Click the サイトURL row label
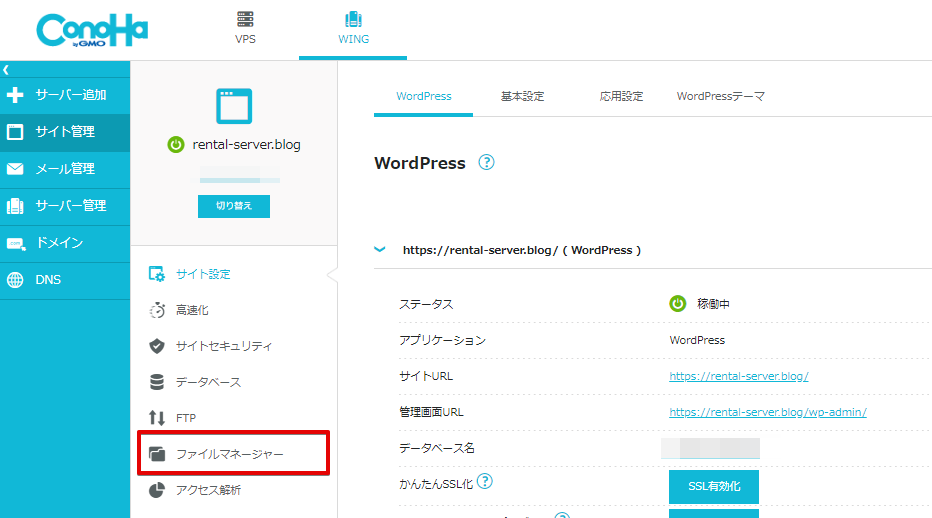Image resolution: width=932 pixels, height=518 pixels. tap(426, 376)
